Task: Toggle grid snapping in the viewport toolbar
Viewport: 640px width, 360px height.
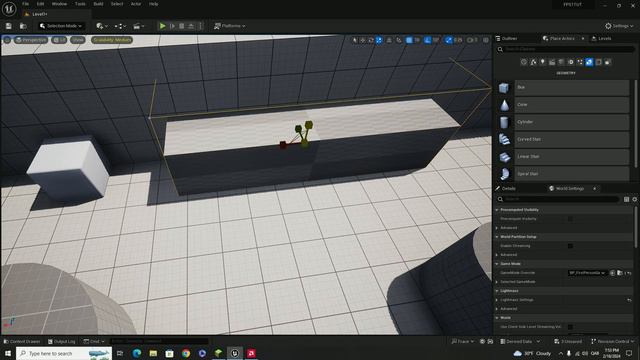Action: [409, 40]
